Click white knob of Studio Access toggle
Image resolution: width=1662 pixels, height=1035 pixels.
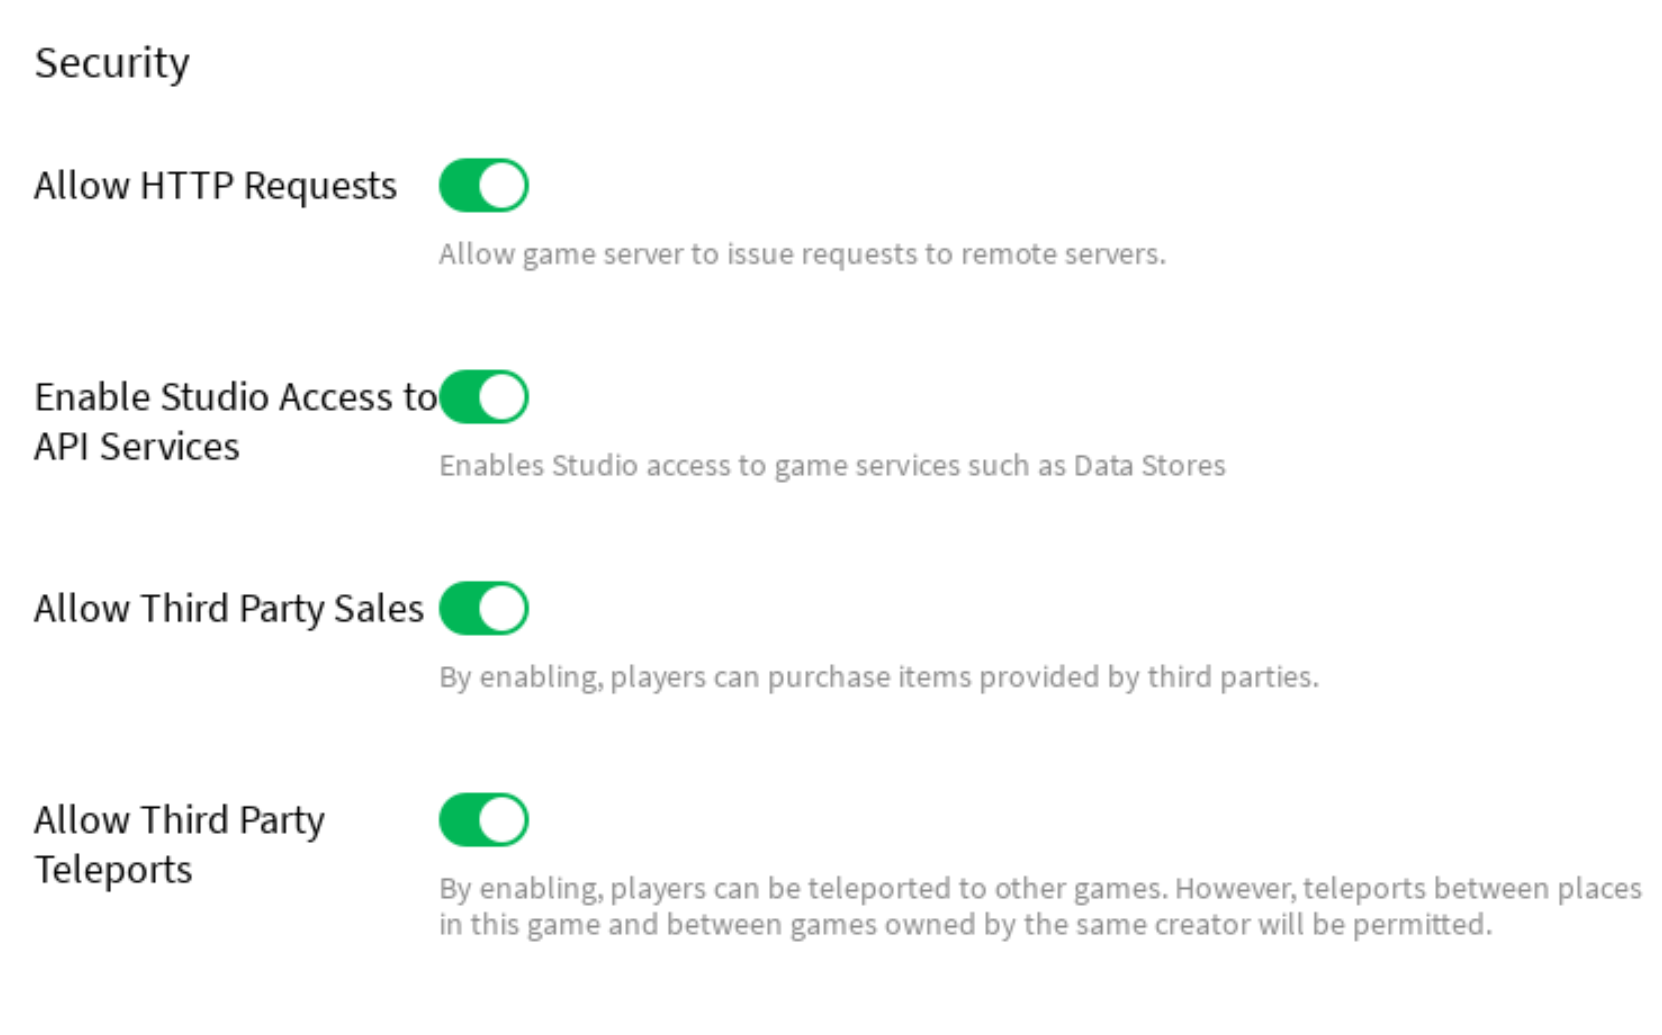(x=502, y=397)
